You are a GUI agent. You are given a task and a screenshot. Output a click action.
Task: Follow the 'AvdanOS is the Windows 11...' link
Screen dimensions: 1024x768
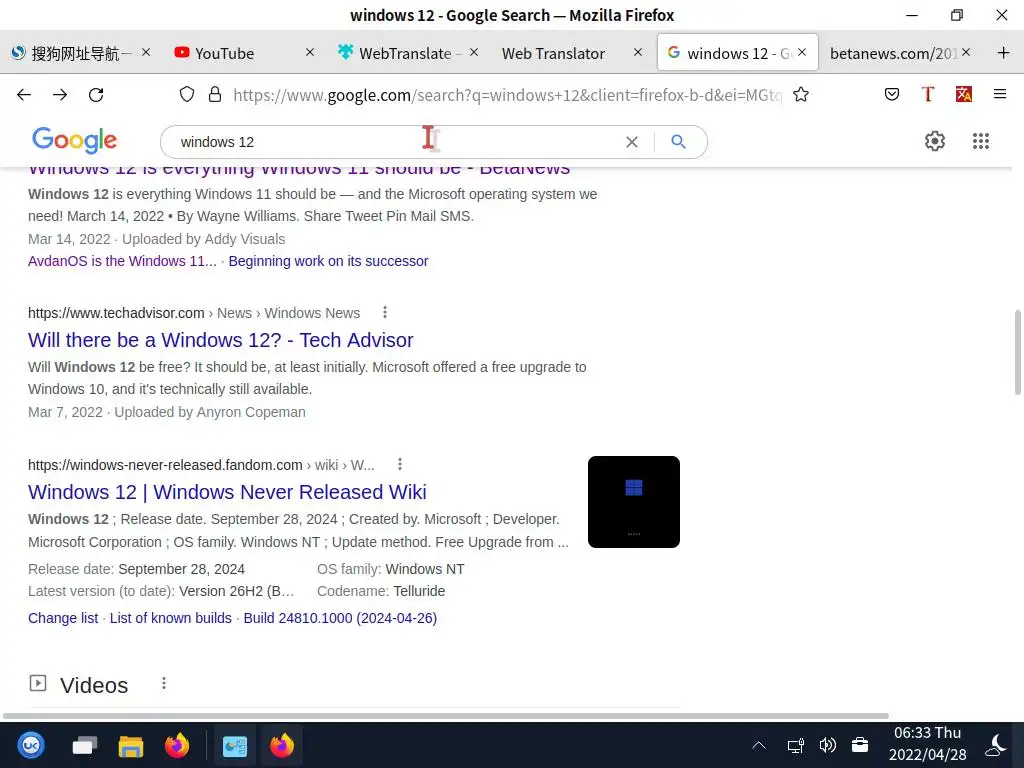point(122,261)
